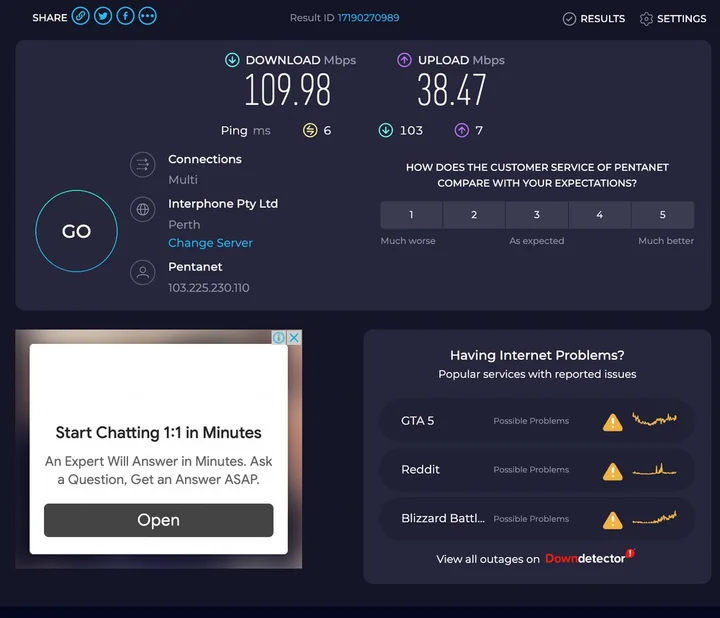Select rating 4 for Pentanet
720x618 pixels.
click(x=599, y=215)
